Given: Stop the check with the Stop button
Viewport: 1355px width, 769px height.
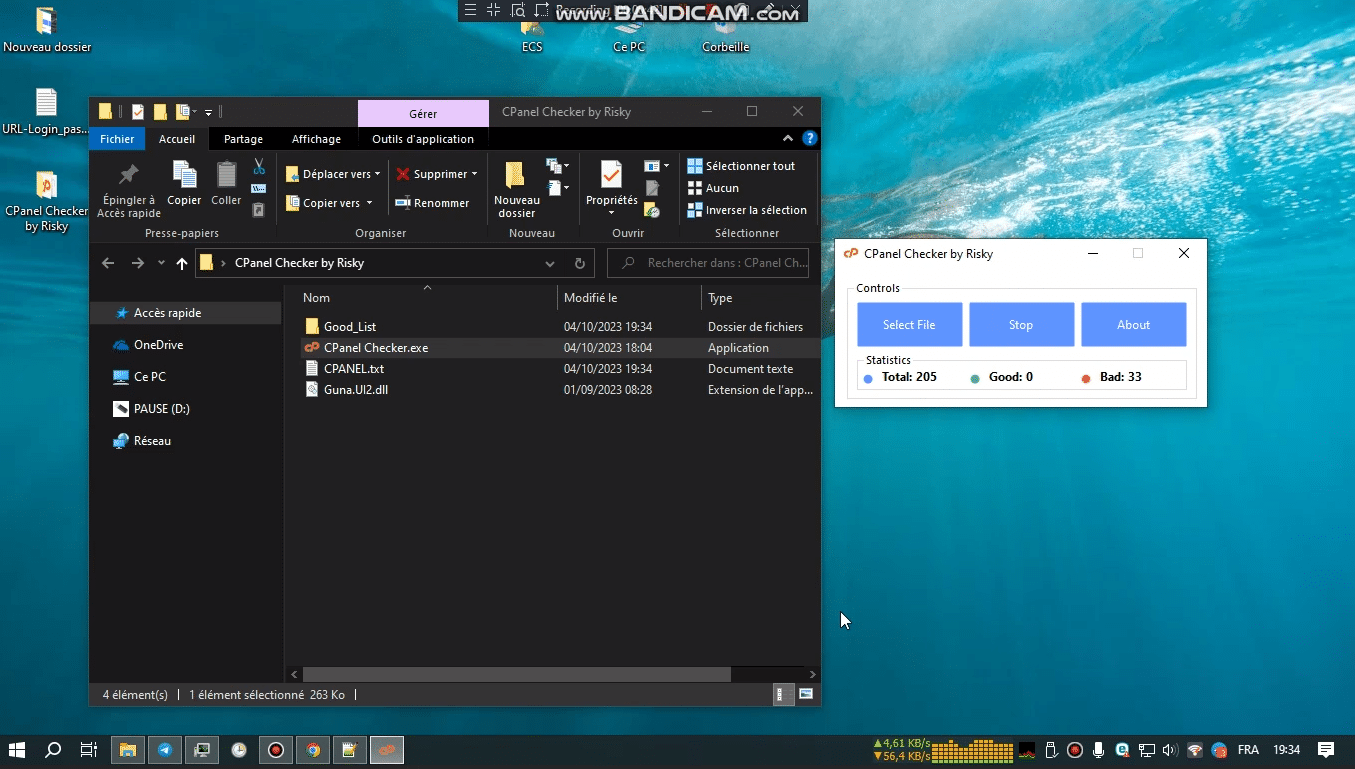Looking at the screenshot, I should 1021,324.
